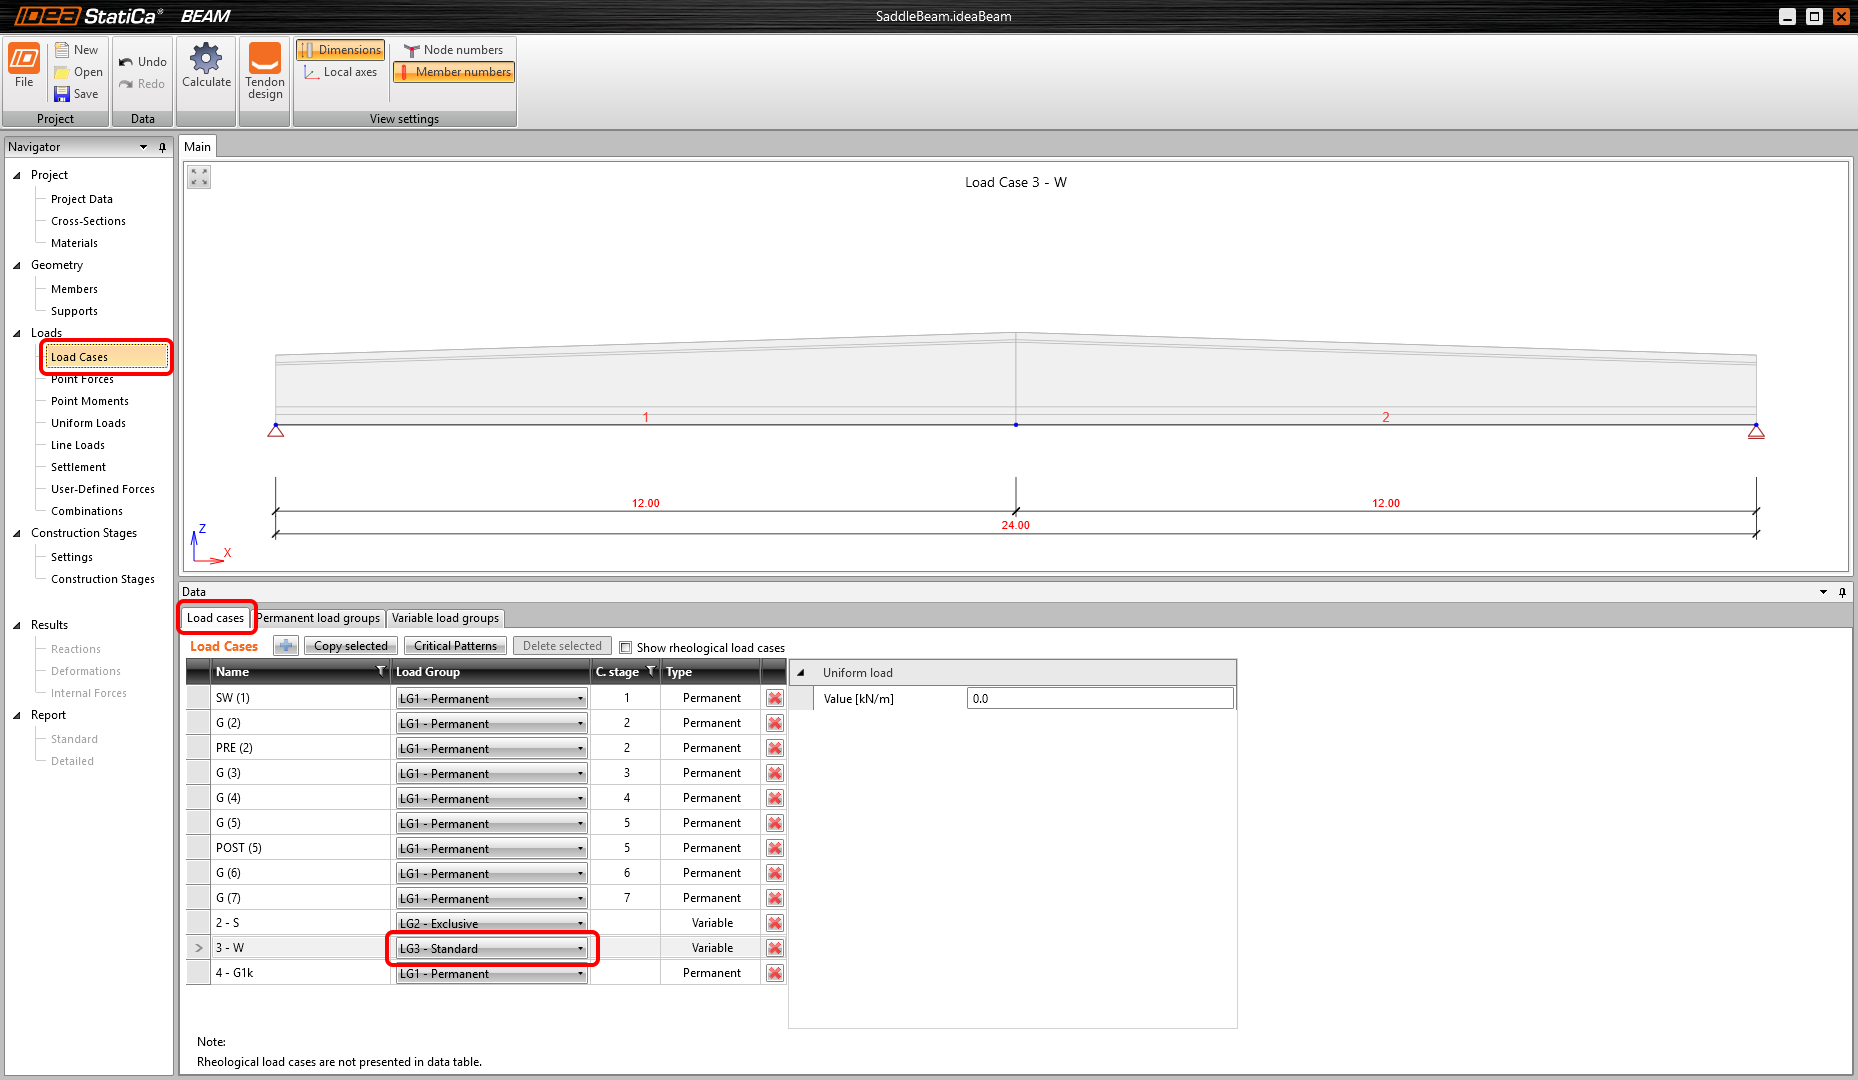Enable Show rheological load cases checkbox
The image size is (1858, 1080).
click(626, 647)
